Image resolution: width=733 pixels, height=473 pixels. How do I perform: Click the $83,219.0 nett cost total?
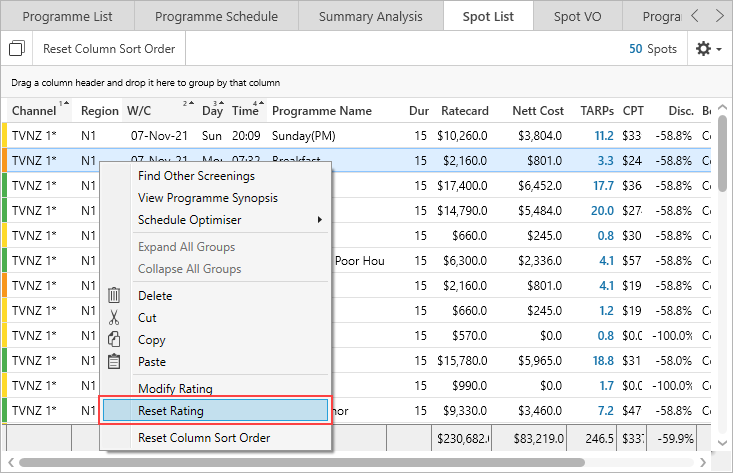coord(539,438)
